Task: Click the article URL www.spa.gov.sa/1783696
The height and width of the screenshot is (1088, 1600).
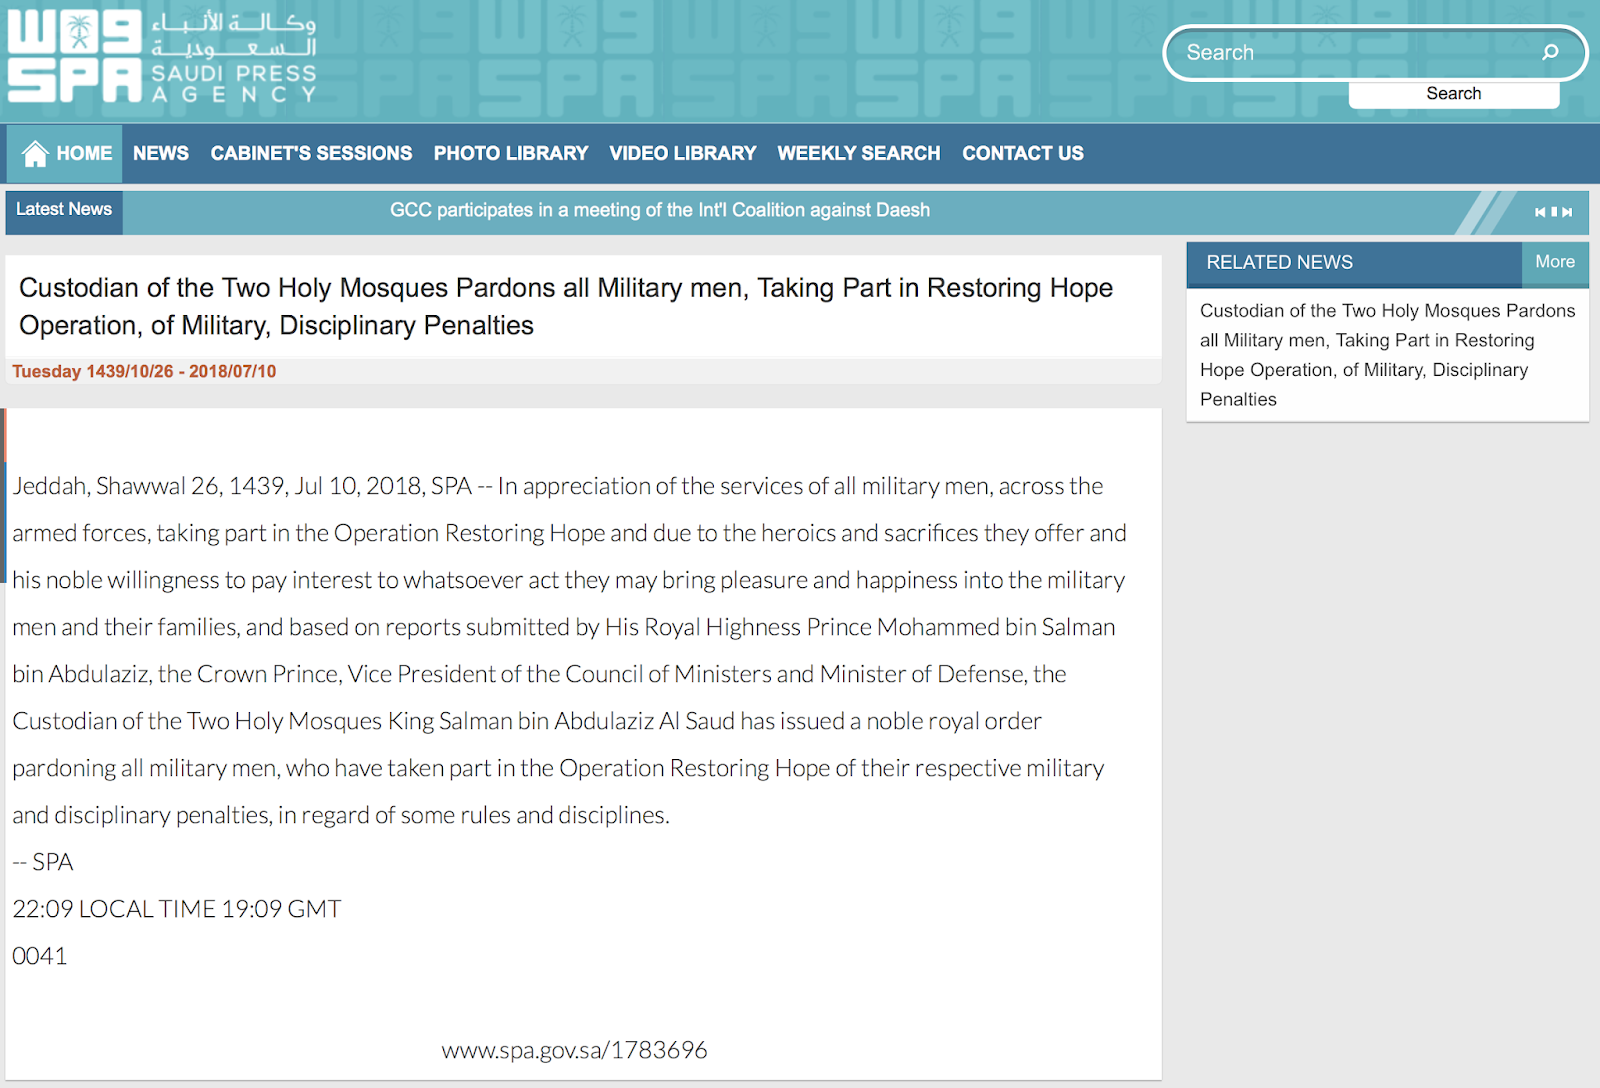Action: (574, 1050)
